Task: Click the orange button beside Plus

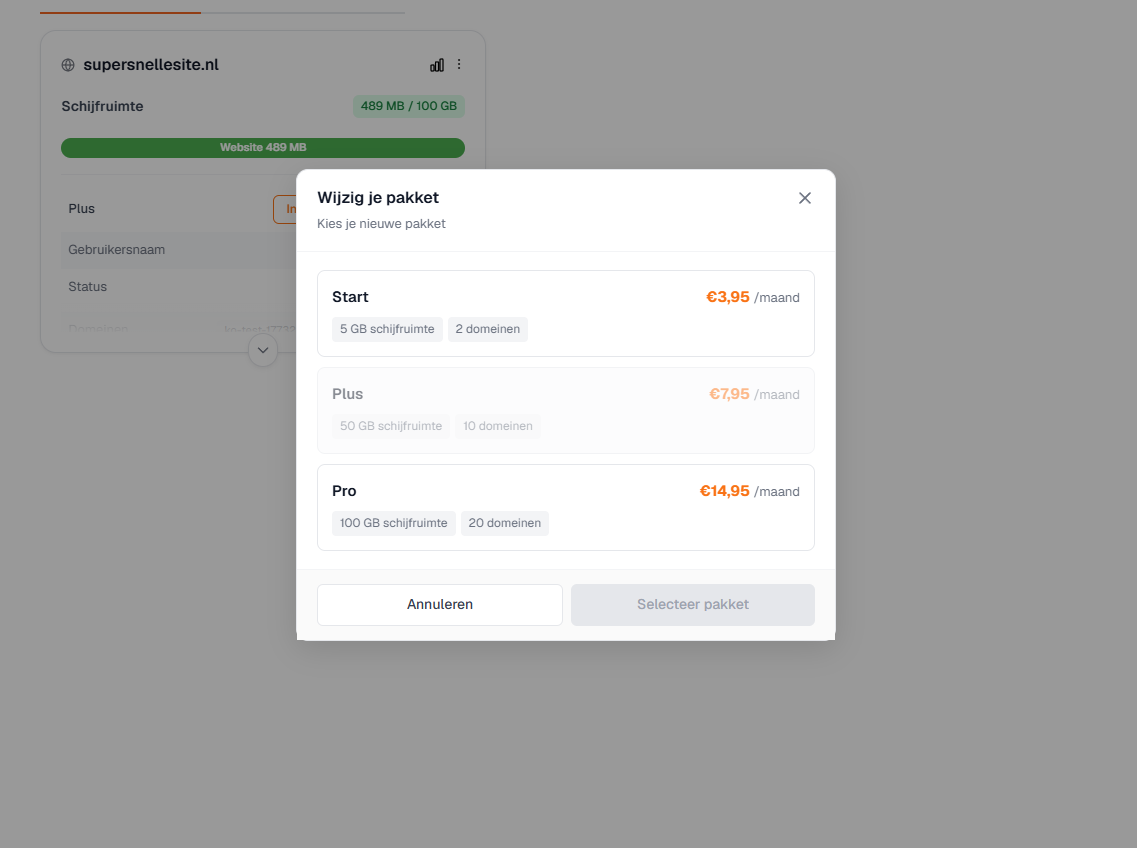Action: [285, 209]
